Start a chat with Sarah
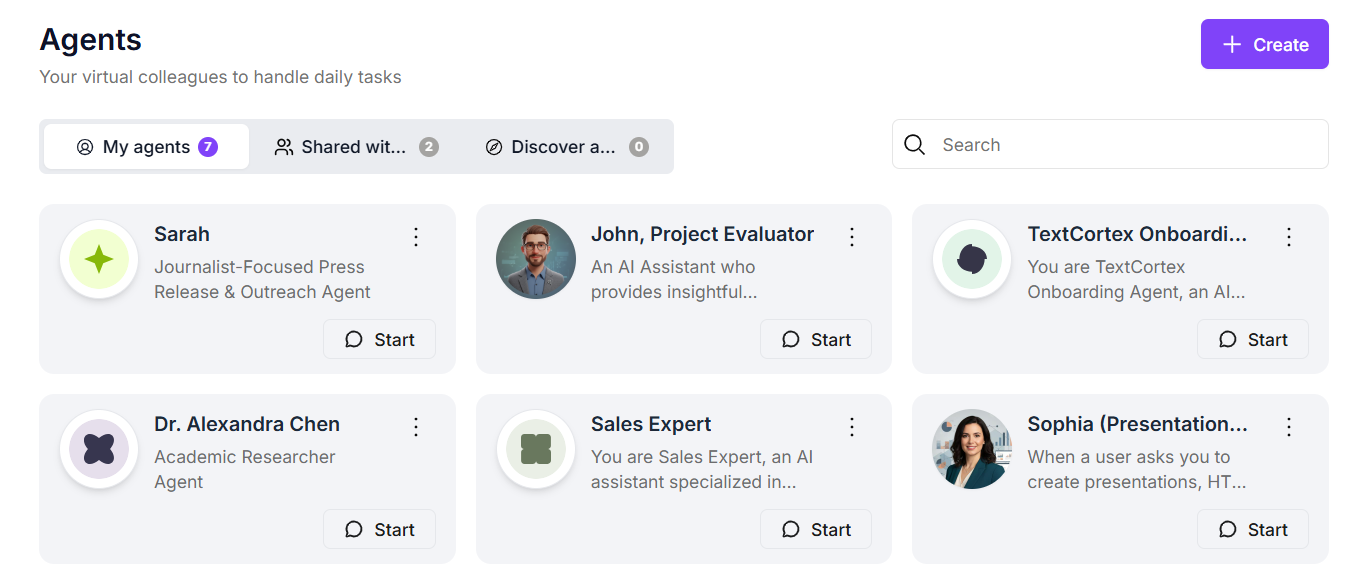This screenshot has height=579, width=1360. (379, 340)
